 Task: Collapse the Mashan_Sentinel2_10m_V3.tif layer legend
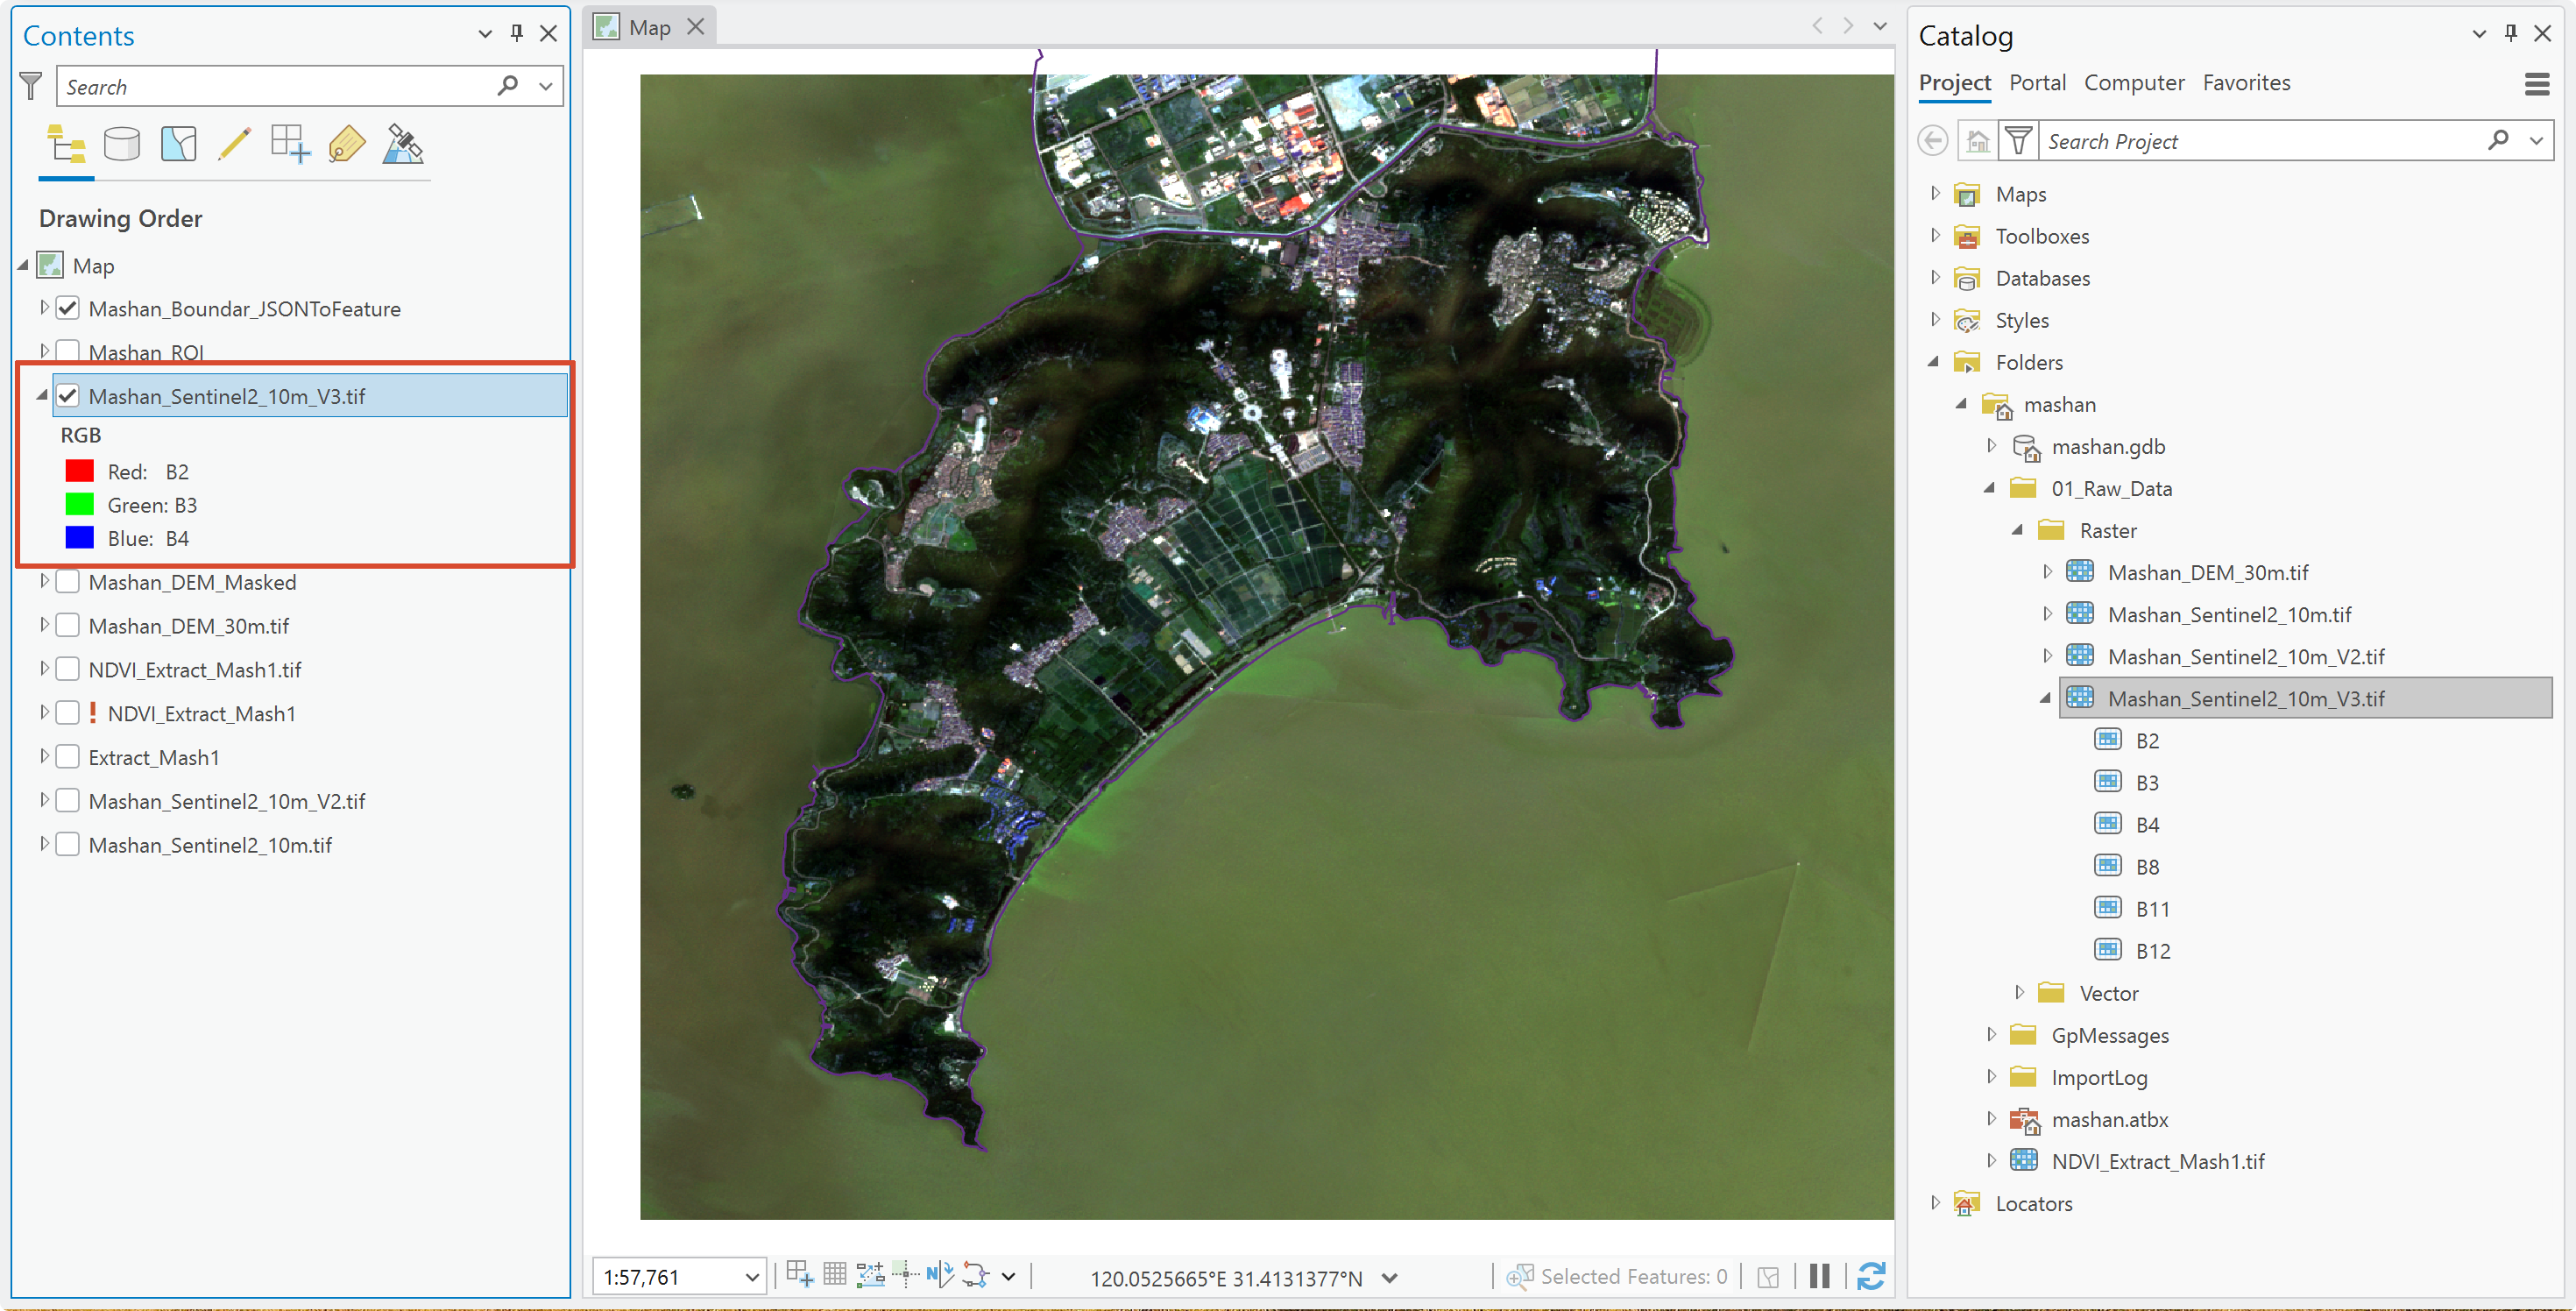42,396
